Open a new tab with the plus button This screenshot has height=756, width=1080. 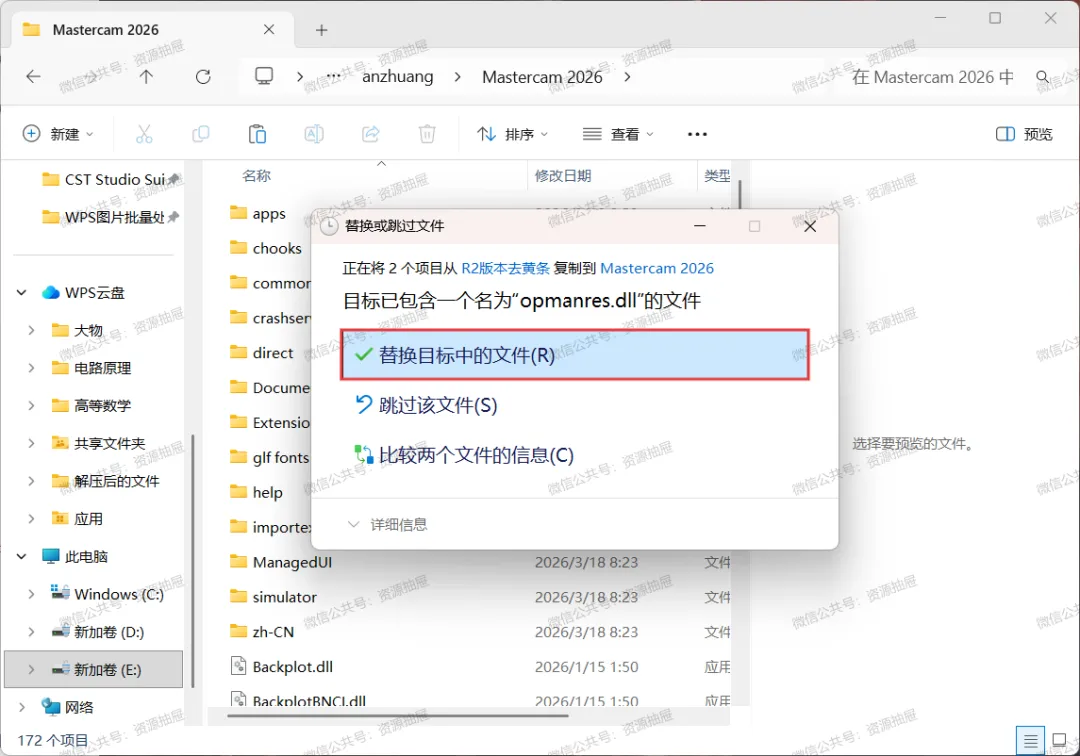tap(321, 30)
